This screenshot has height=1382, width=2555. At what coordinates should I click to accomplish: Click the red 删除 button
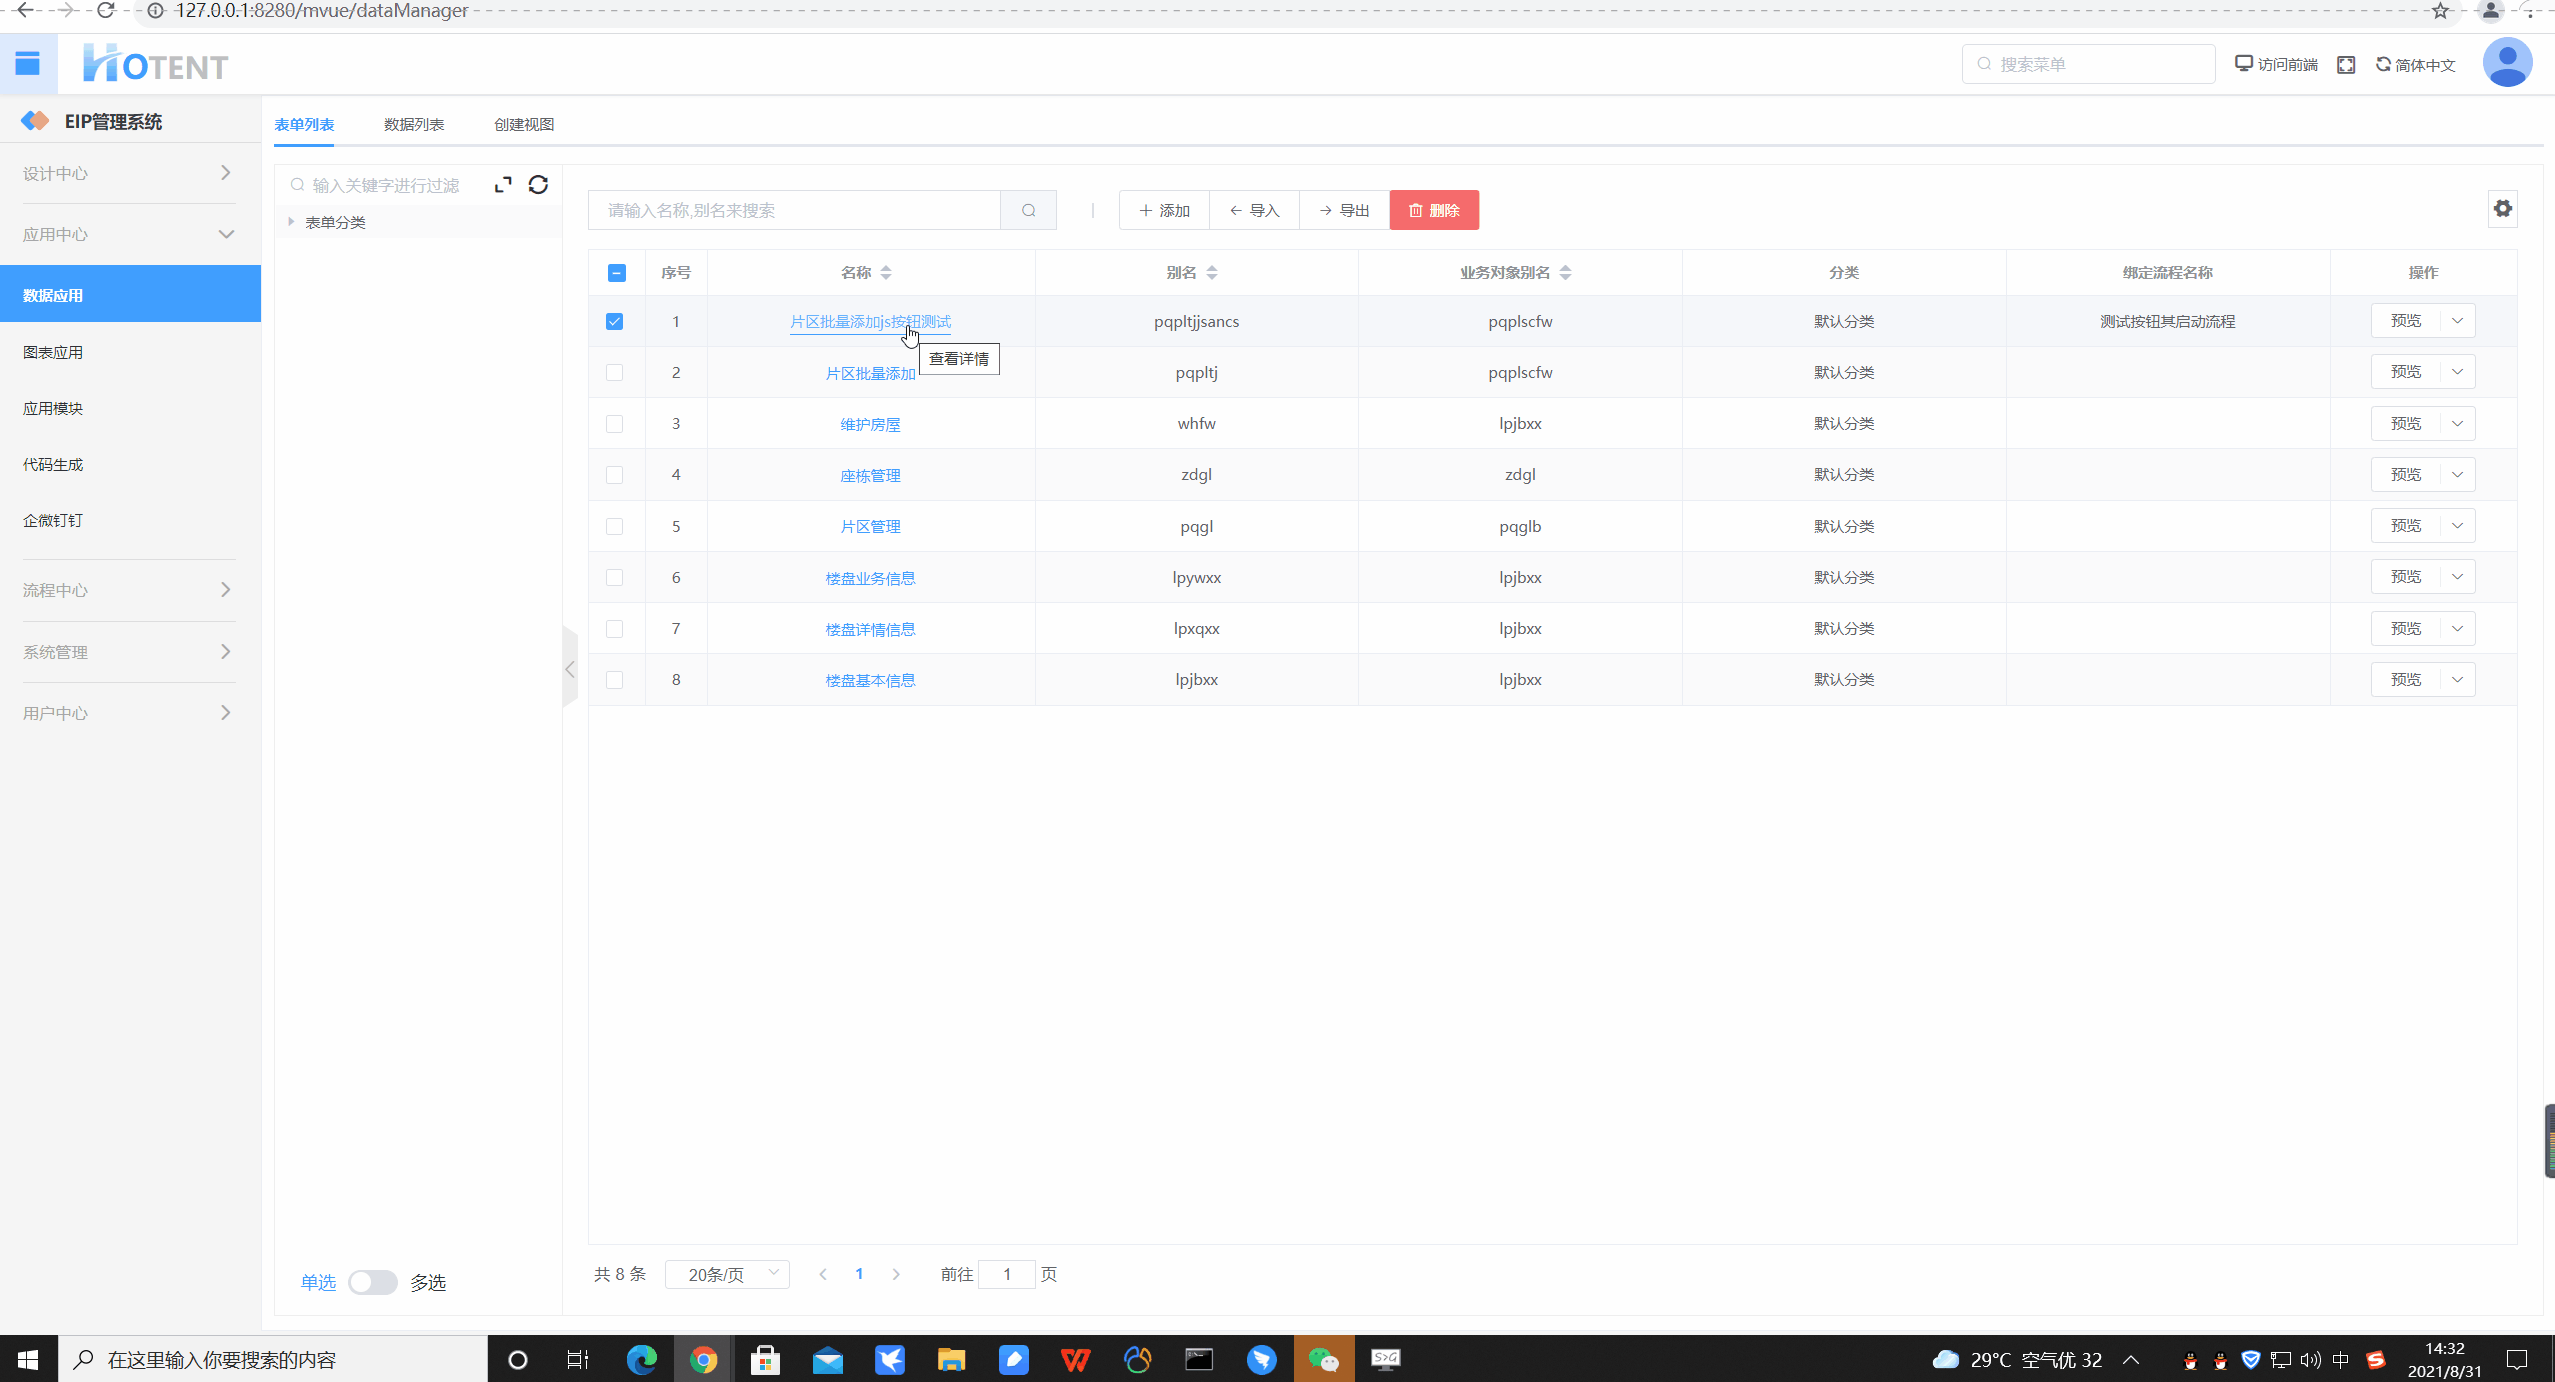[1434, 210]
